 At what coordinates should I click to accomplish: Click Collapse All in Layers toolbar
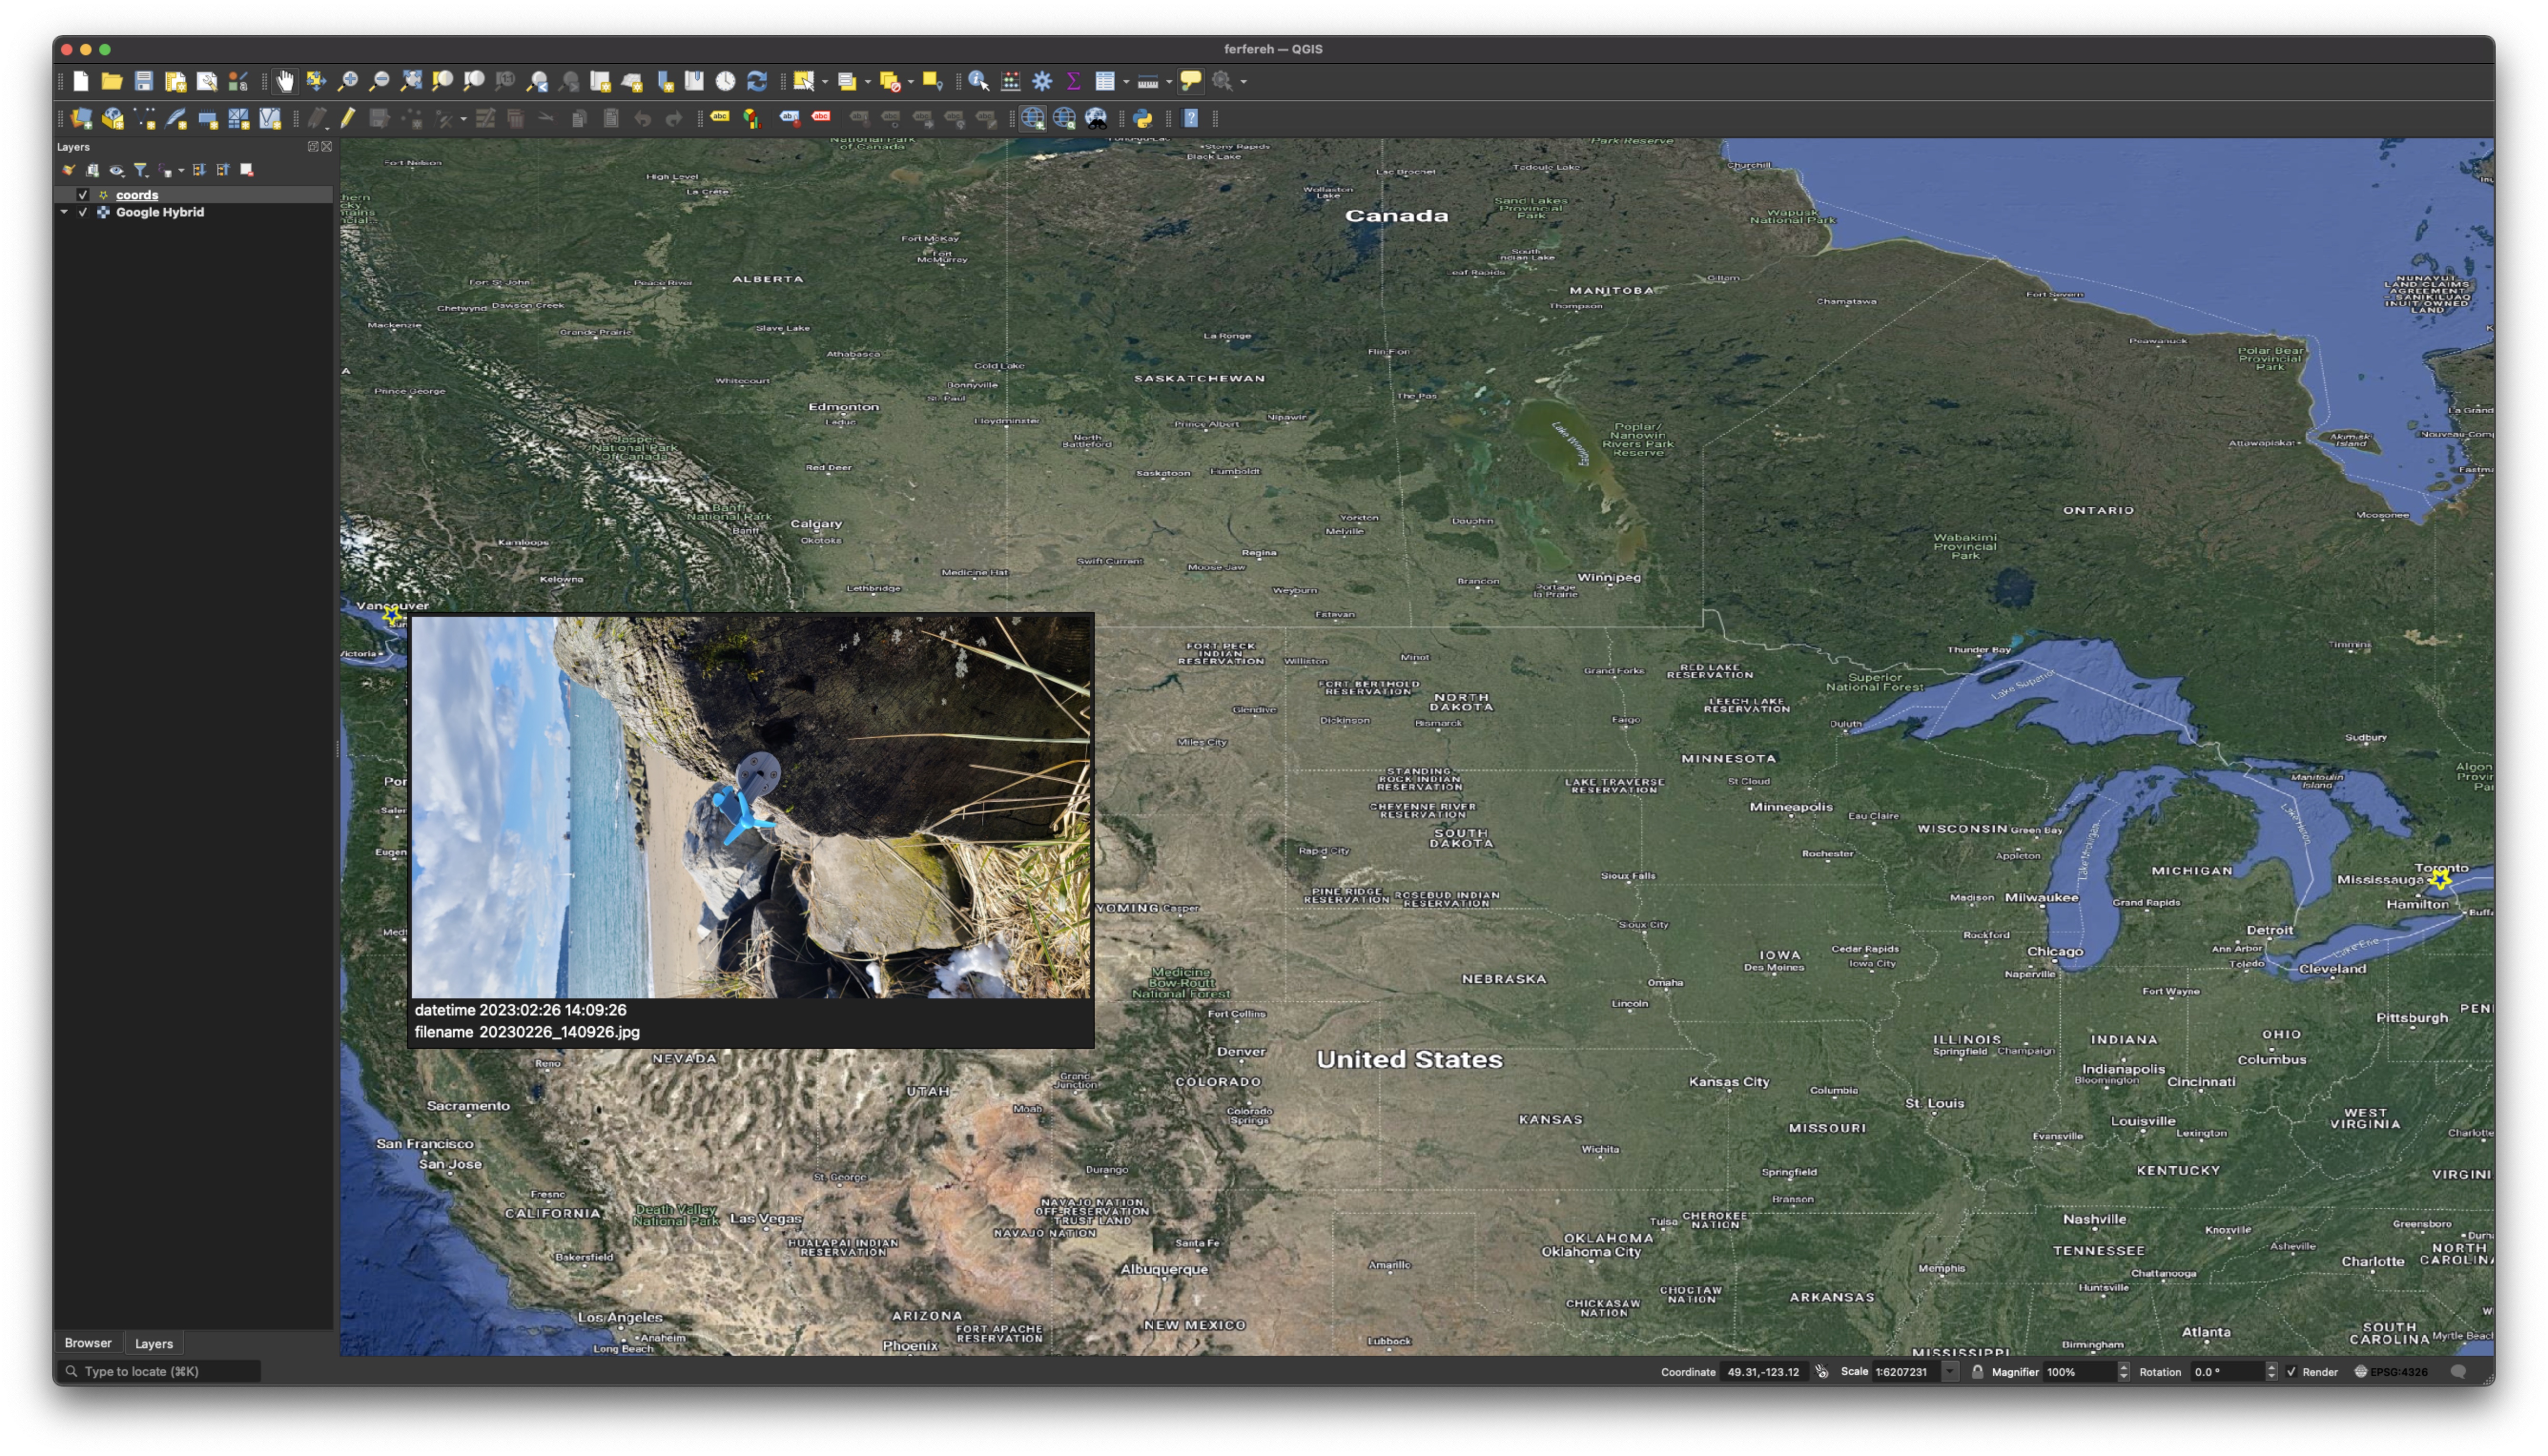coord(223,171)
